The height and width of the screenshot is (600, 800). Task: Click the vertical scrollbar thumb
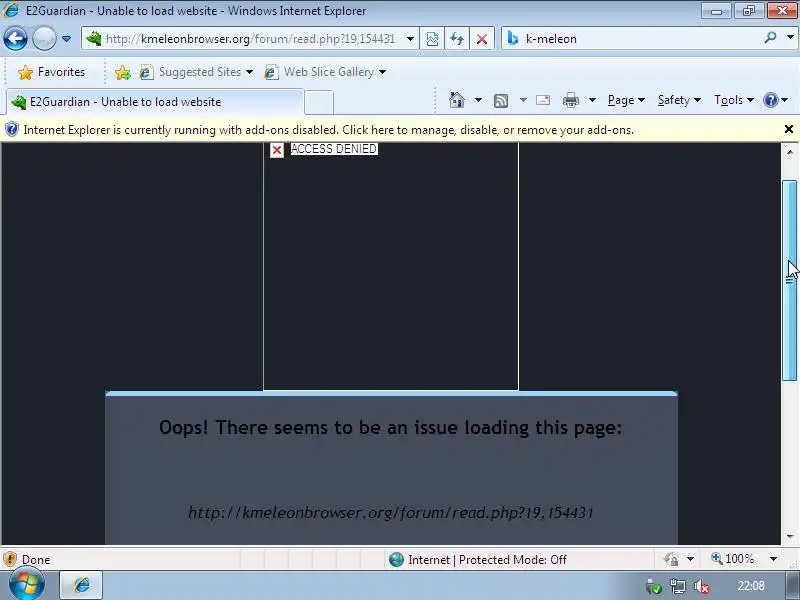[789, 280]
